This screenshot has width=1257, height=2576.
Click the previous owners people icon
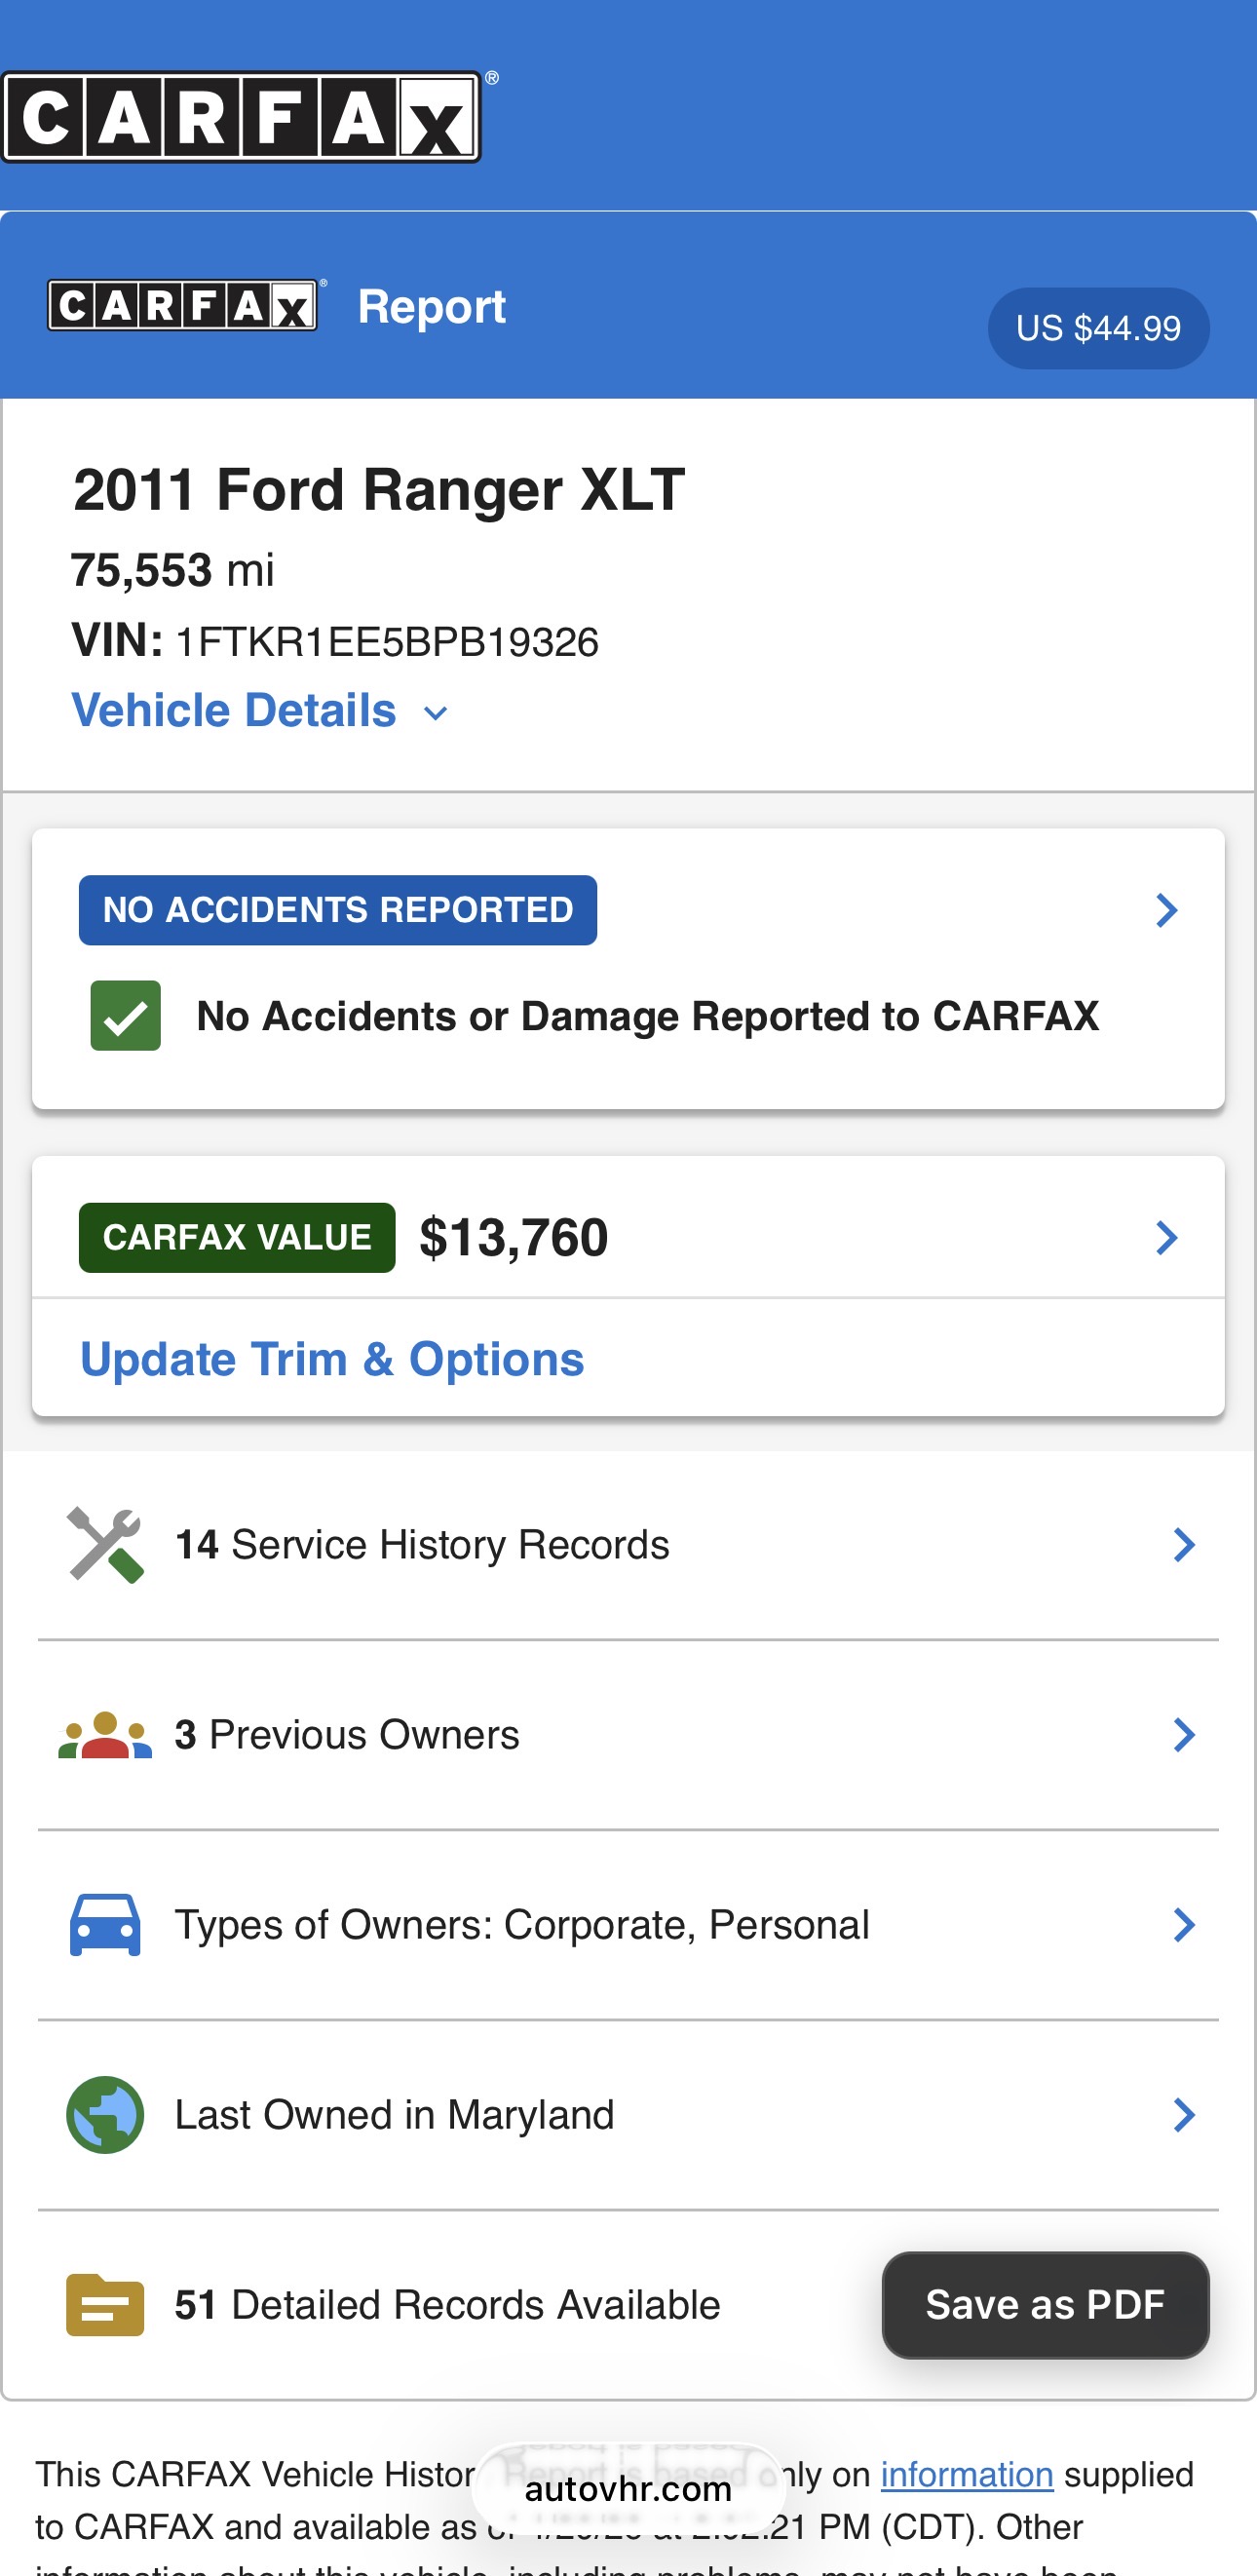105,1735
